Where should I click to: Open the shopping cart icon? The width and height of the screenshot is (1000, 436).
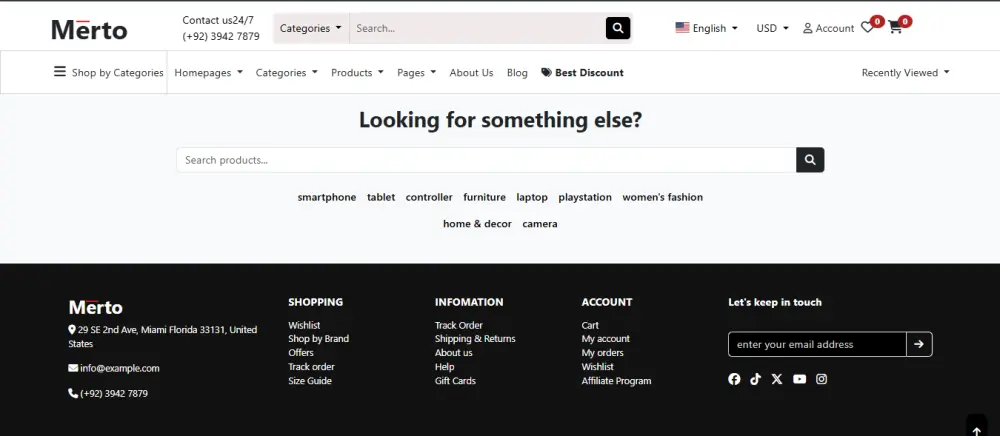[x=895, y=27]
